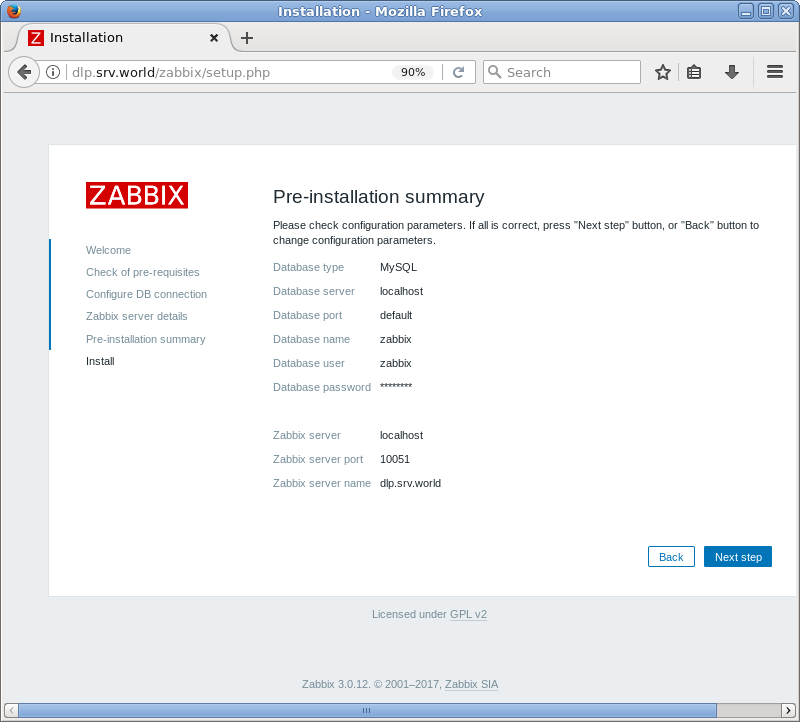Click the Zabbix server localhost value
The width and height of the screenshot is (800, 722).
click(402, 435)
